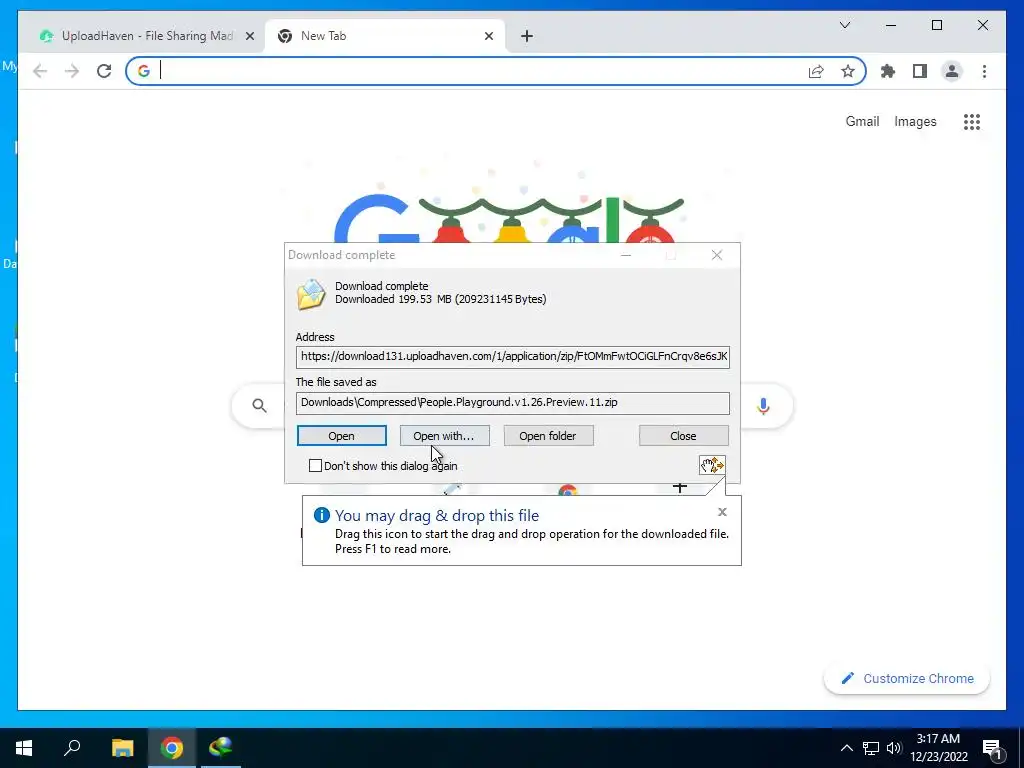Viewport: 1024px width, 768px height.
Task: Select the New Tab tab
Action: [x=385, y=36]
